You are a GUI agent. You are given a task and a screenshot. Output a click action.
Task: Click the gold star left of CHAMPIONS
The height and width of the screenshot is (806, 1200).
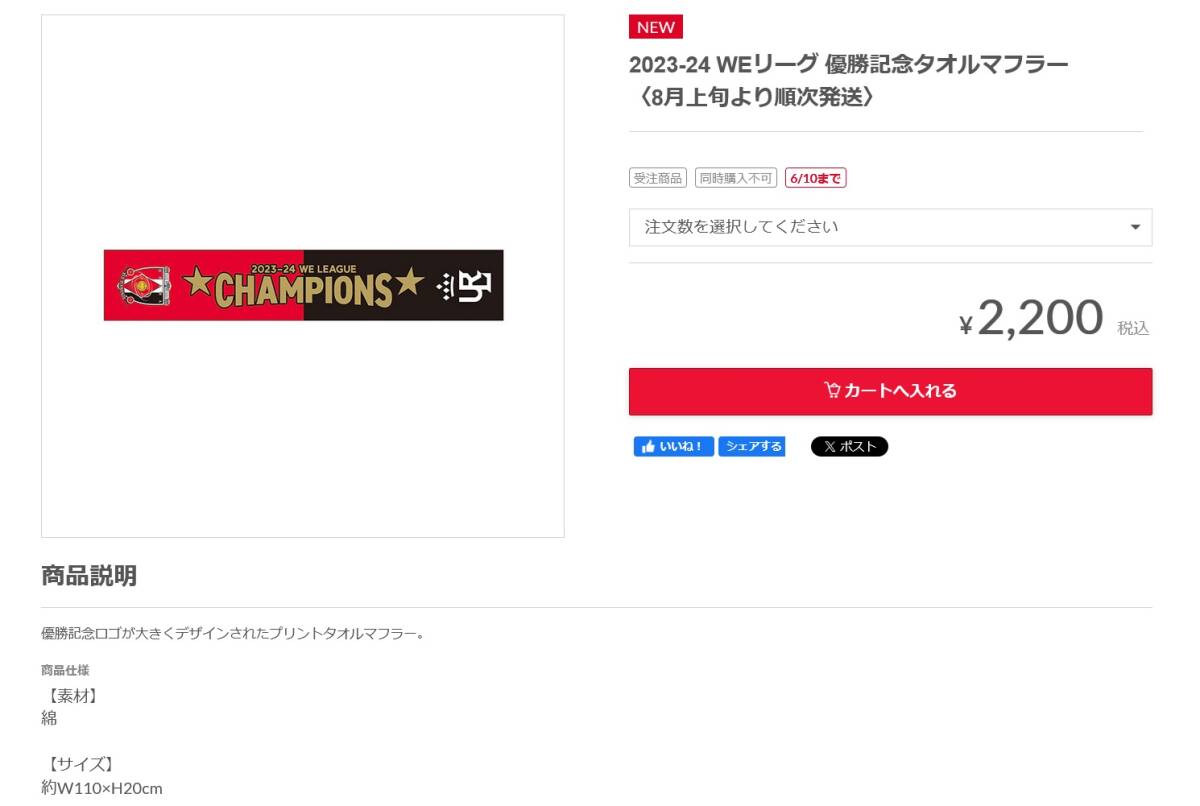[197, 283]
